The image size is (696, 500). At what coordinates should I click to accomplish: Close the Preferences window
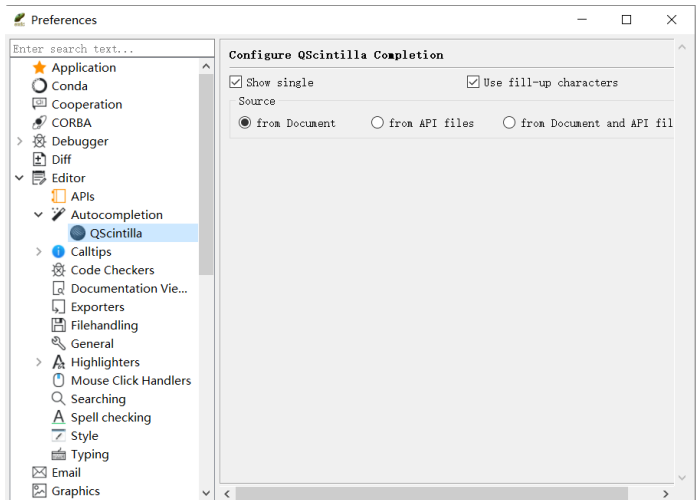point(671,20)
